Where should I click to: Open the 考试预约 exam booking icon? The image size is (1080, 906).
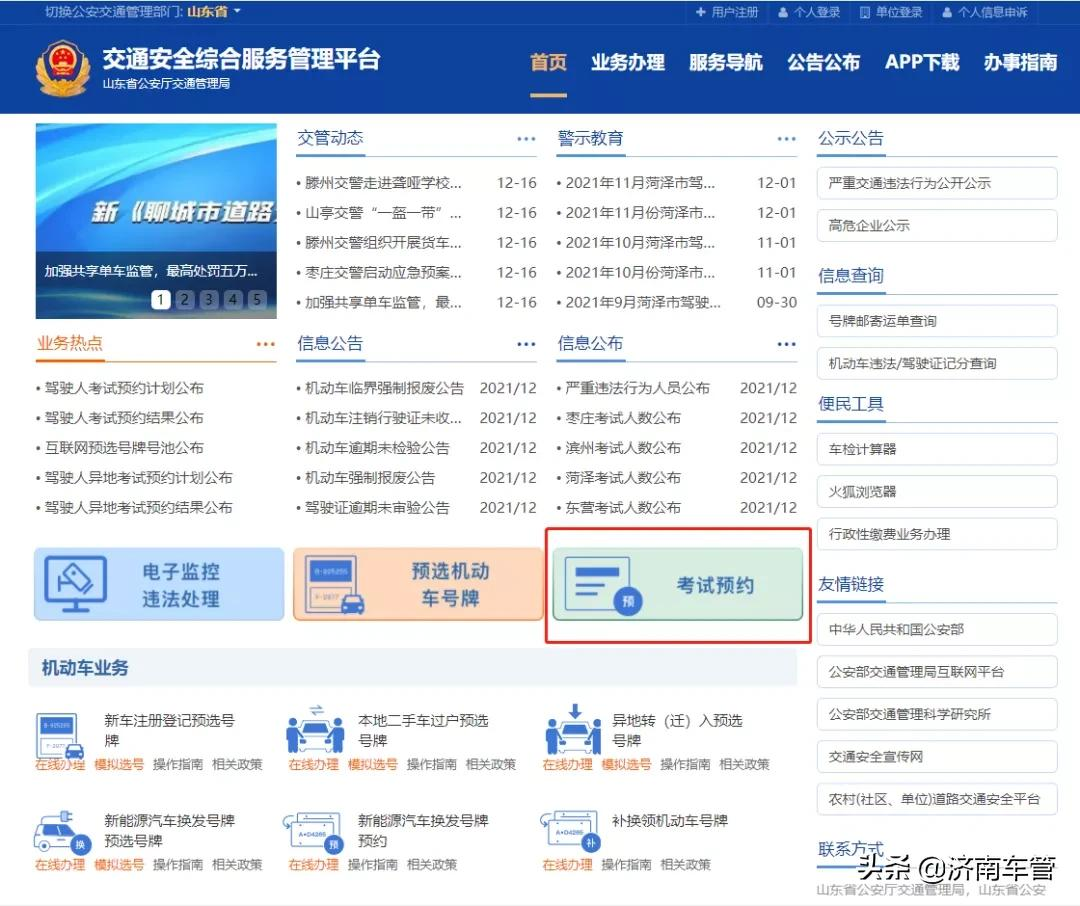click(x=678, y=584)
